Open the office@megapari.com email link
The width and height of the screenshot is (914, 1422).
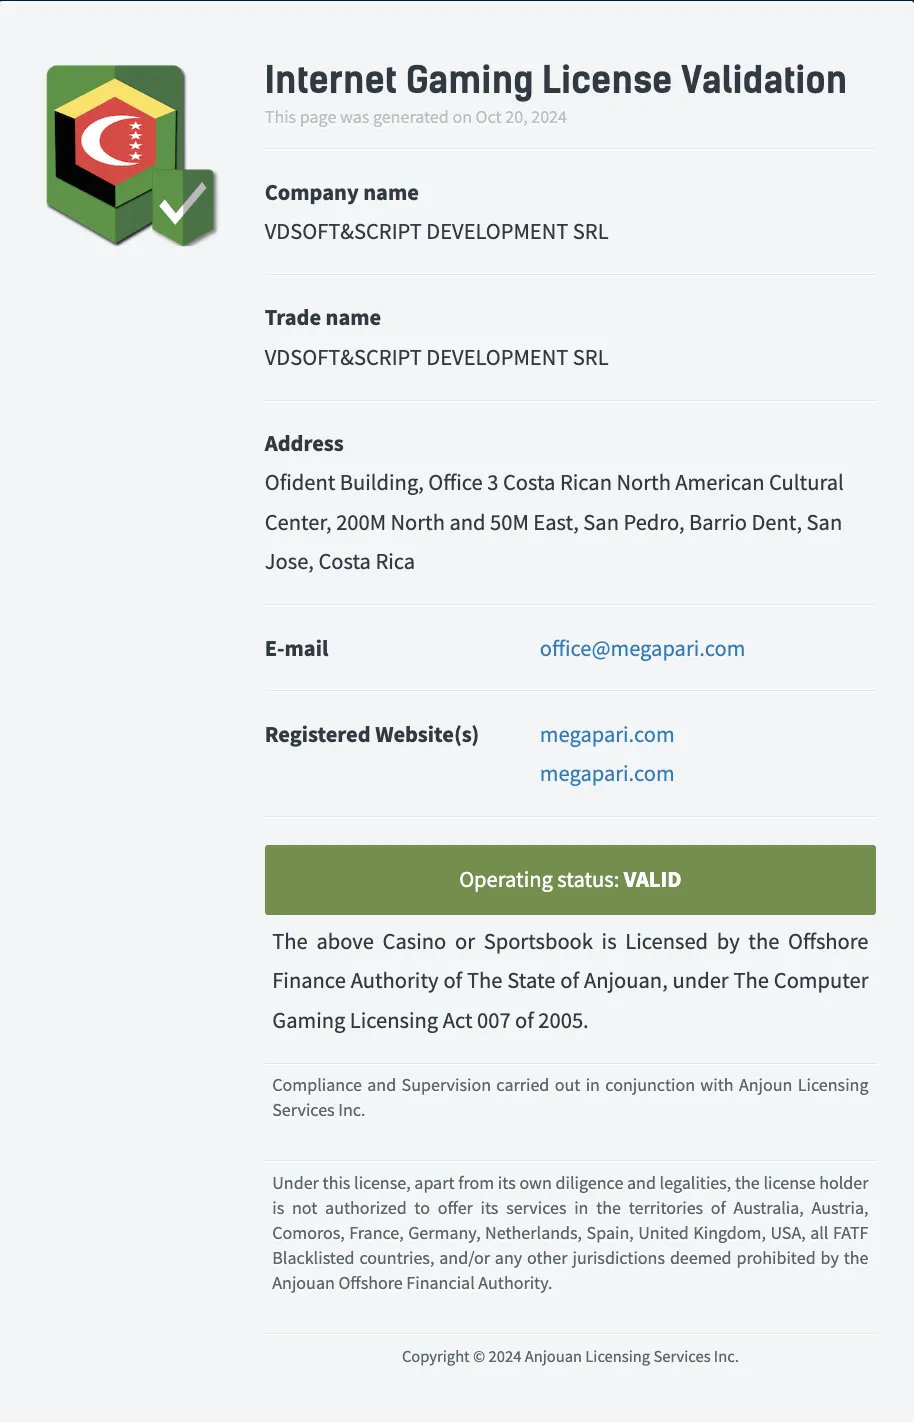pyautogui.click(x=642, y=649)
